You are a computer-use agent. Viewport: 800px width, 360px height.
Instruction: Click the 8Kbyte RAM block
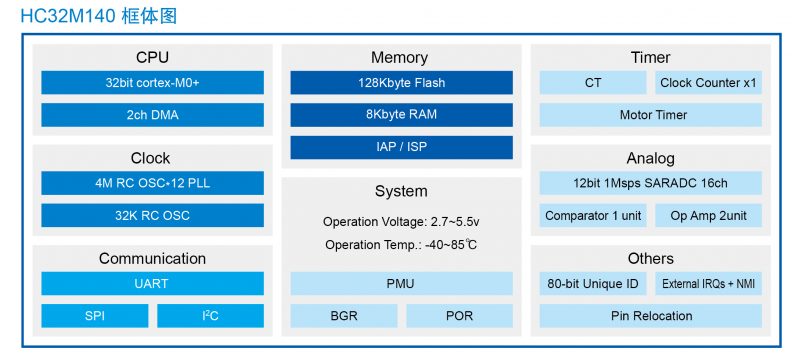[402, 115]
